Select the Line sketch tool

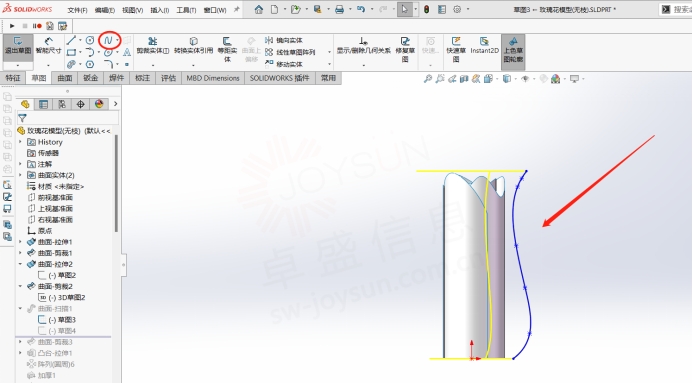(x=71, y=40)
